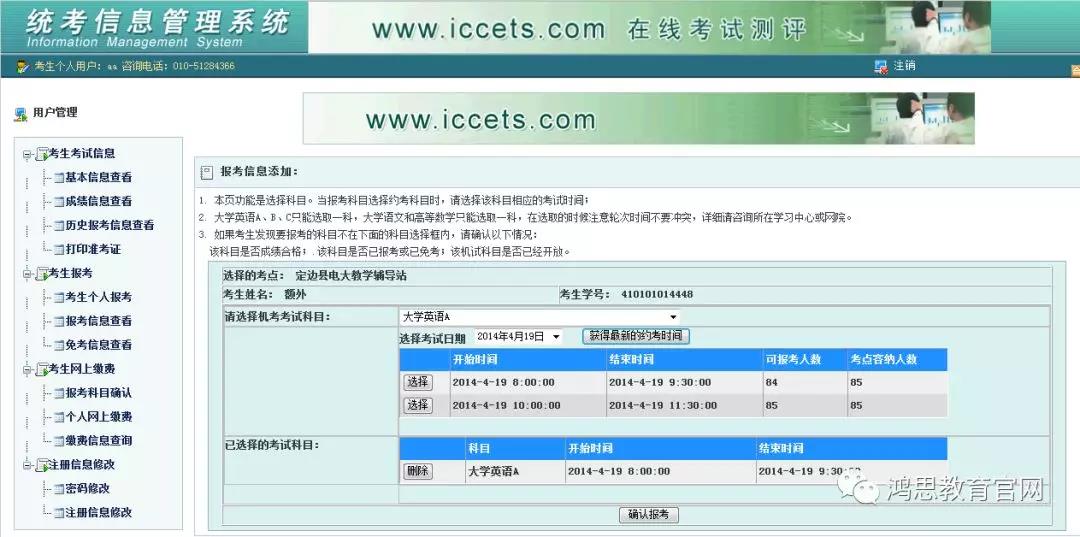Click the 注销 logout link

[904, 66]
